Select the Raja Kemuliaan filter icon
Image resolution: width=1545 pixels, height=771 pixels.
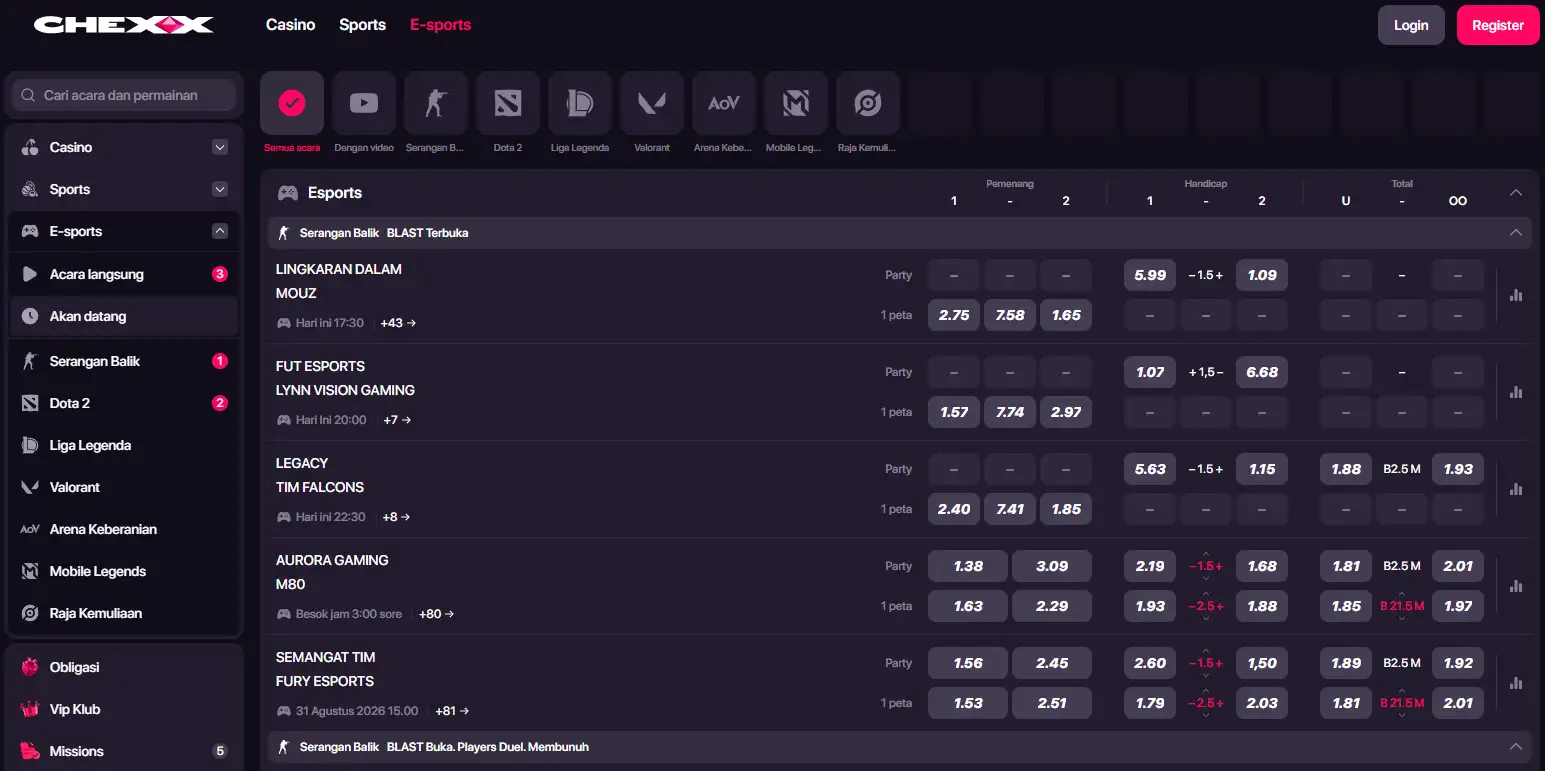pos(868,103)
